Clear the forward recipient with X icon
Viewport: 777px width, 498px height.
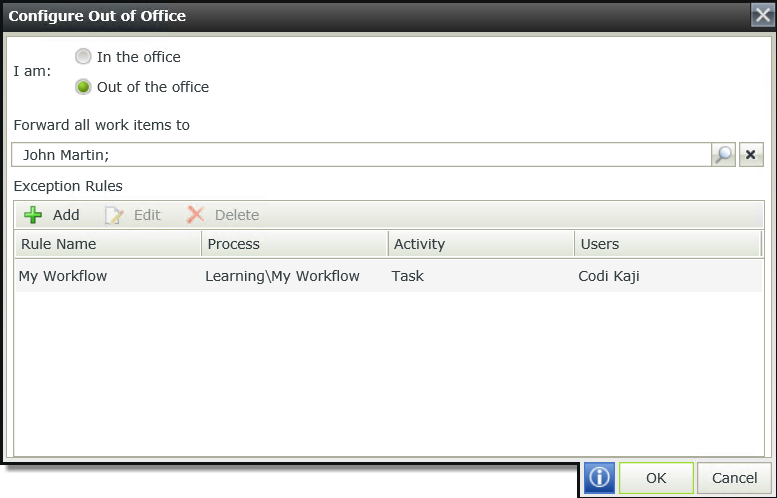point(751,155)
